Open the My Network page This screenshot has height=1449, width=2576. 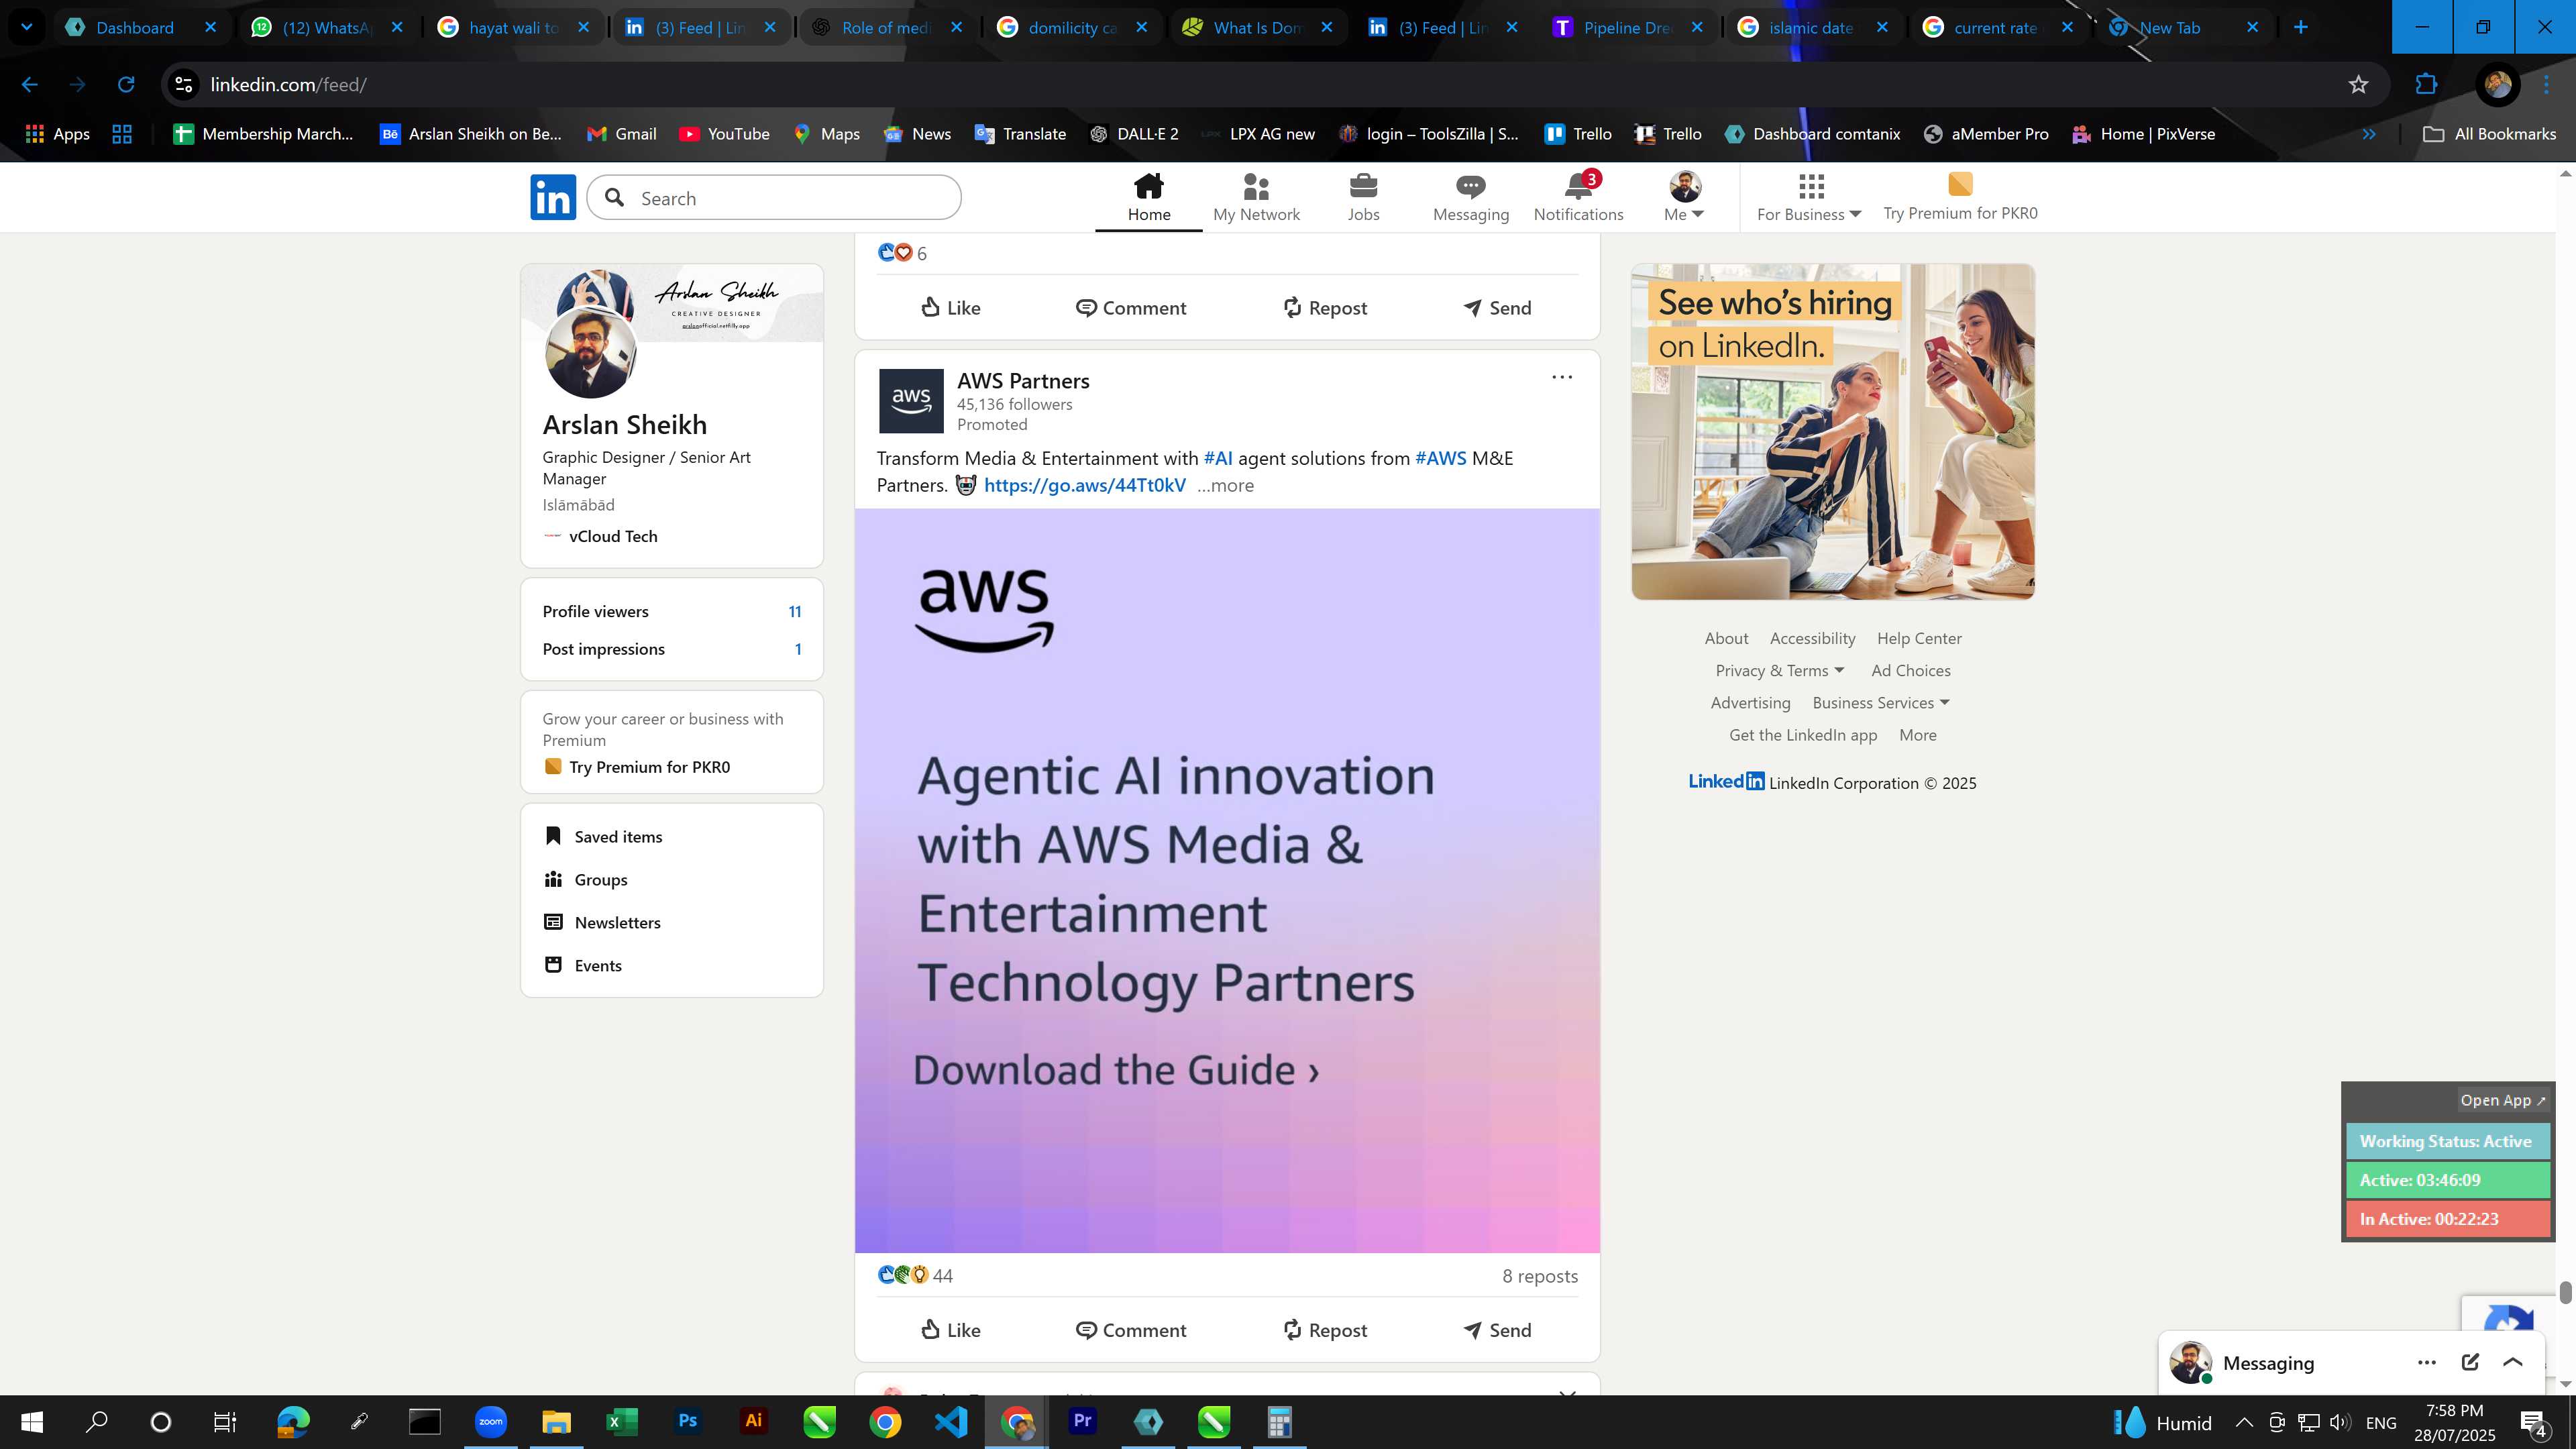[x=1256, y=197]
